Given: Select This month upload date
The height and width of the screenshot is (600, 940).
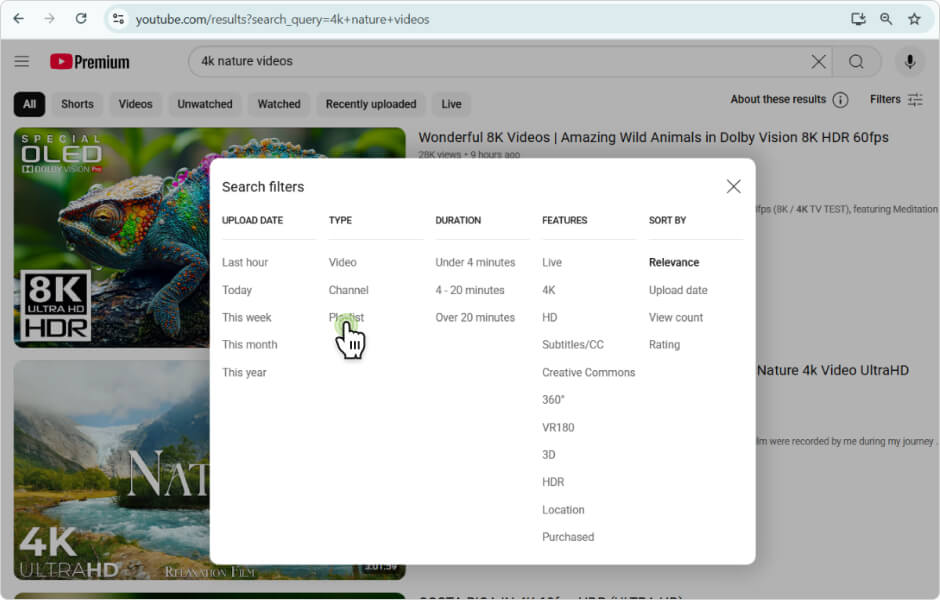Looking at the screenshot, I should pyautogui.click(x=250, y=345).
